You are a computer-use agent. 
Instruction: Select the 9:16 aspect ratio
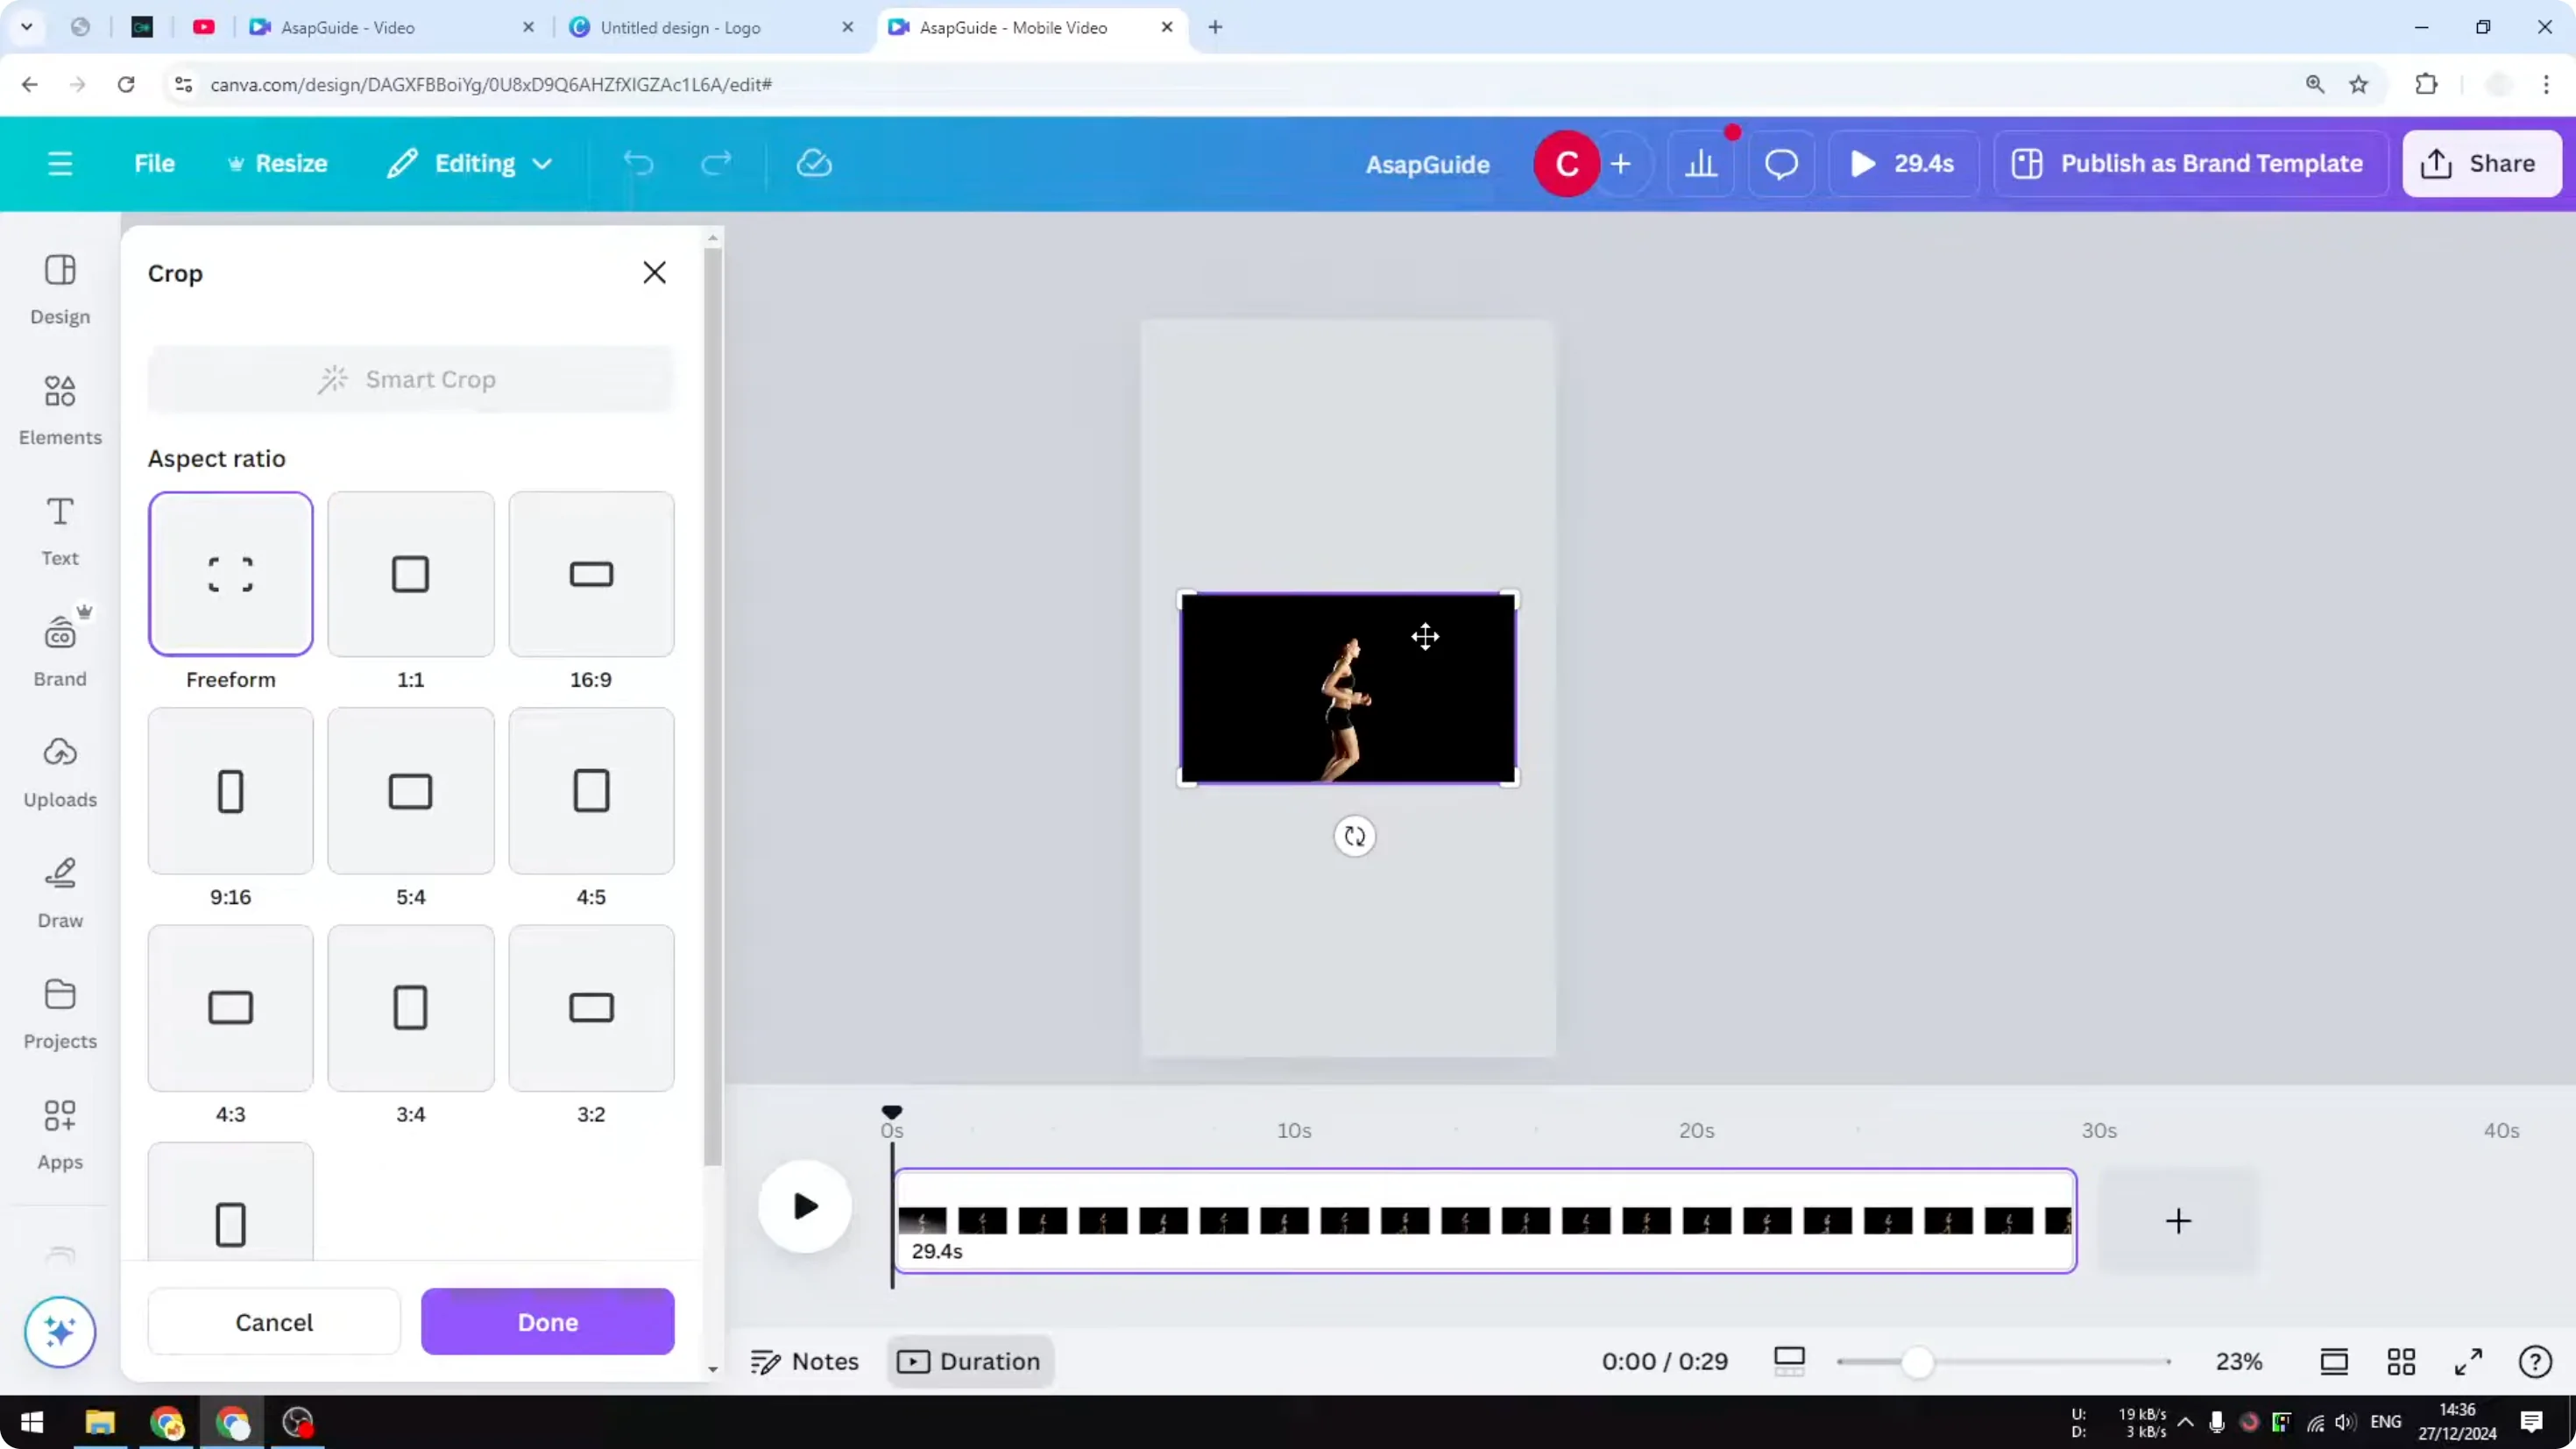(x=230, y=790)
